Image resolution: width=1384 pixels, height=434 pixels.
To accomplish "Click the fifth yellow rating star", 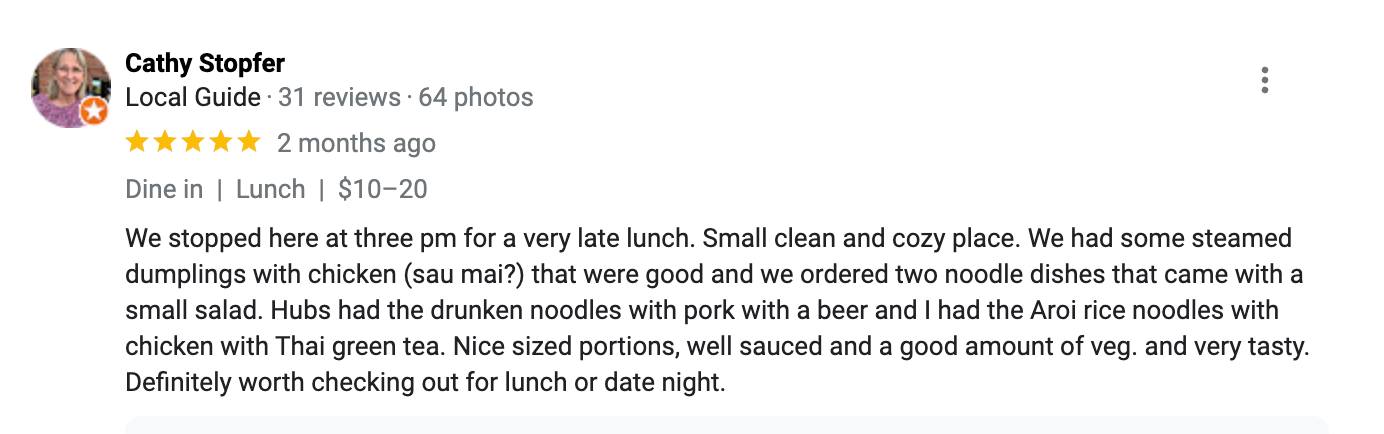I will [x=249, y=142].
